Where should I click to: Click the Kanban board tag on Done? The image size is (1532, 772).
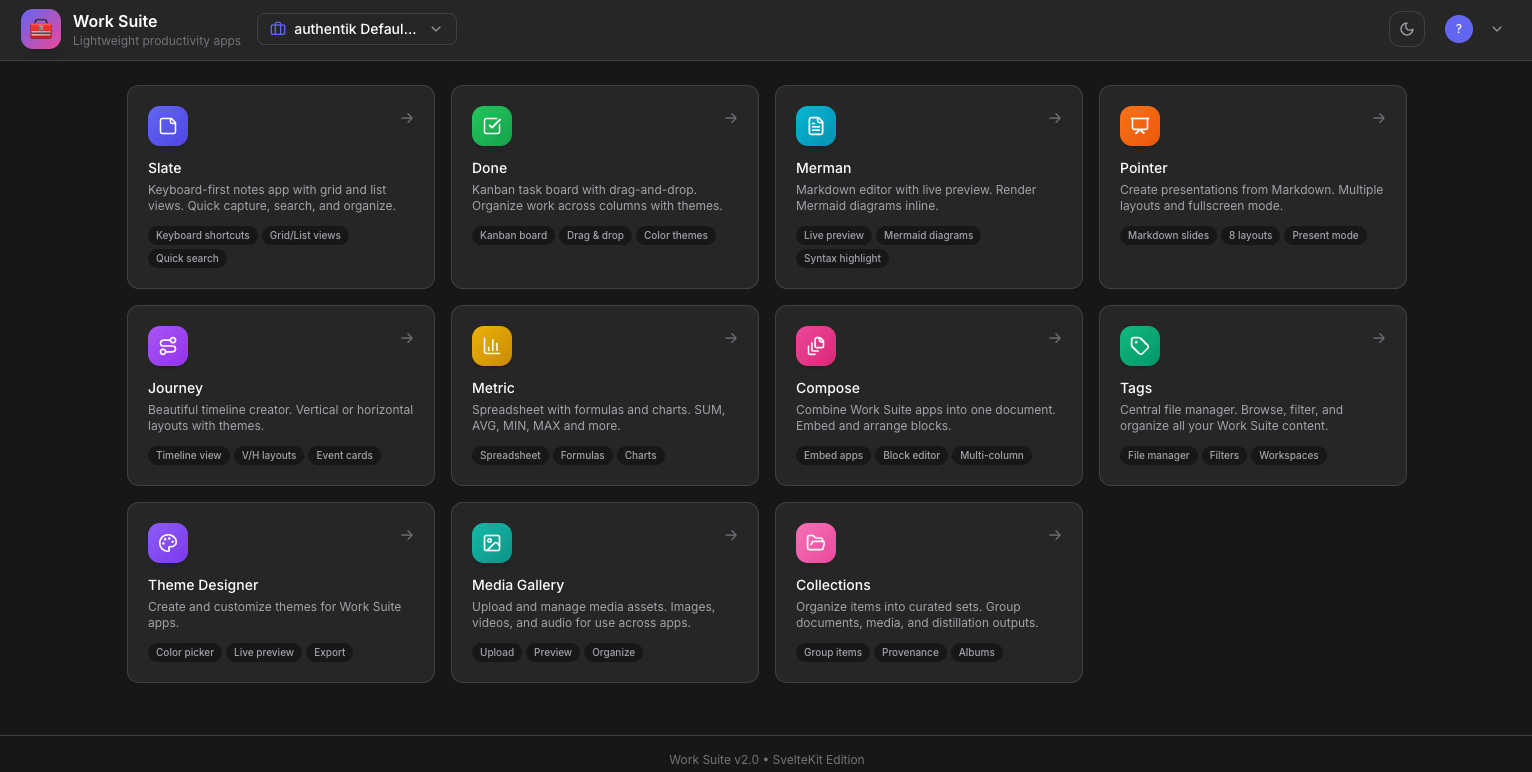tap(513, 235)
